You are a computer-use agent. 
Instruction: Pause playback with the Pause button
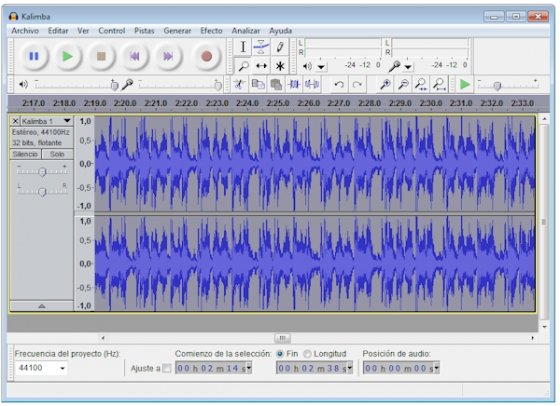pos(34,56)
